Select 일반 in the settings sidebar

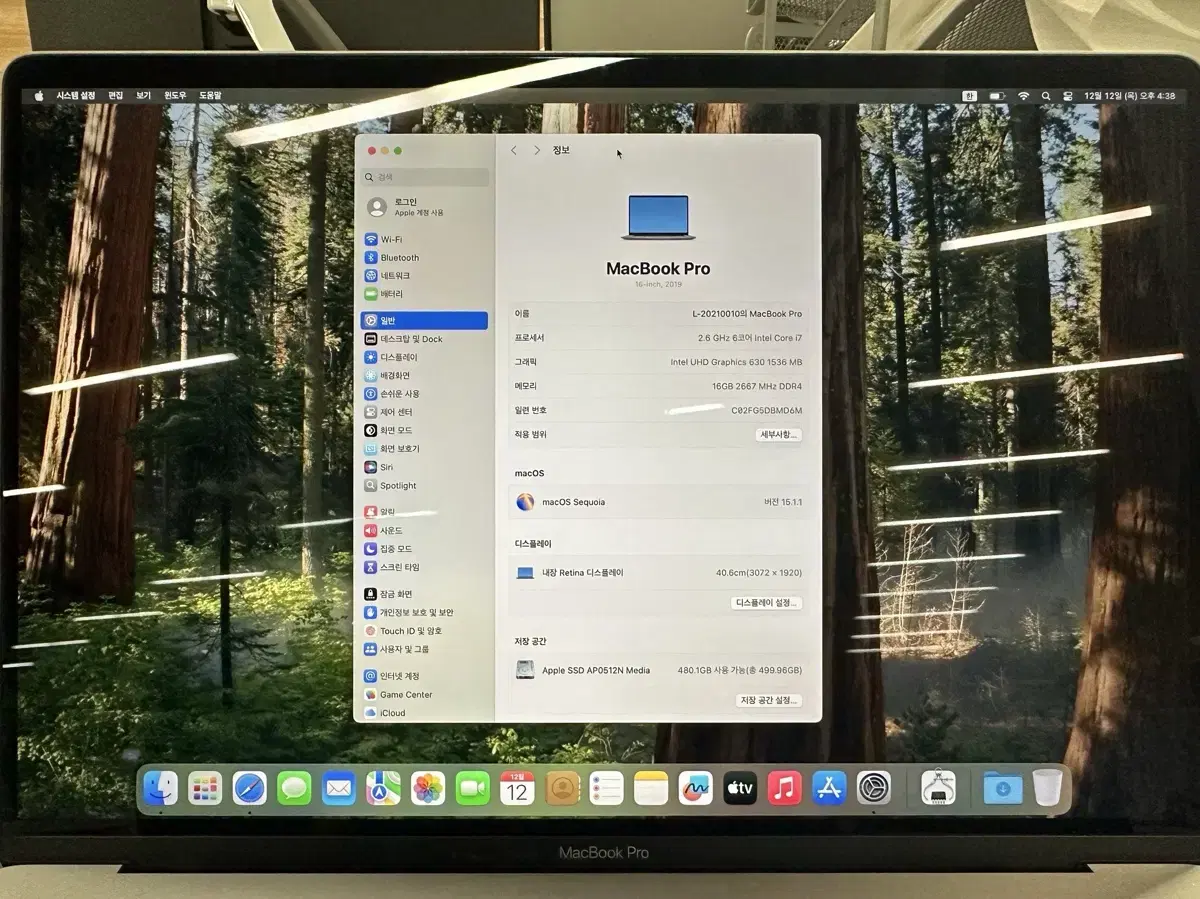[425, 321]
